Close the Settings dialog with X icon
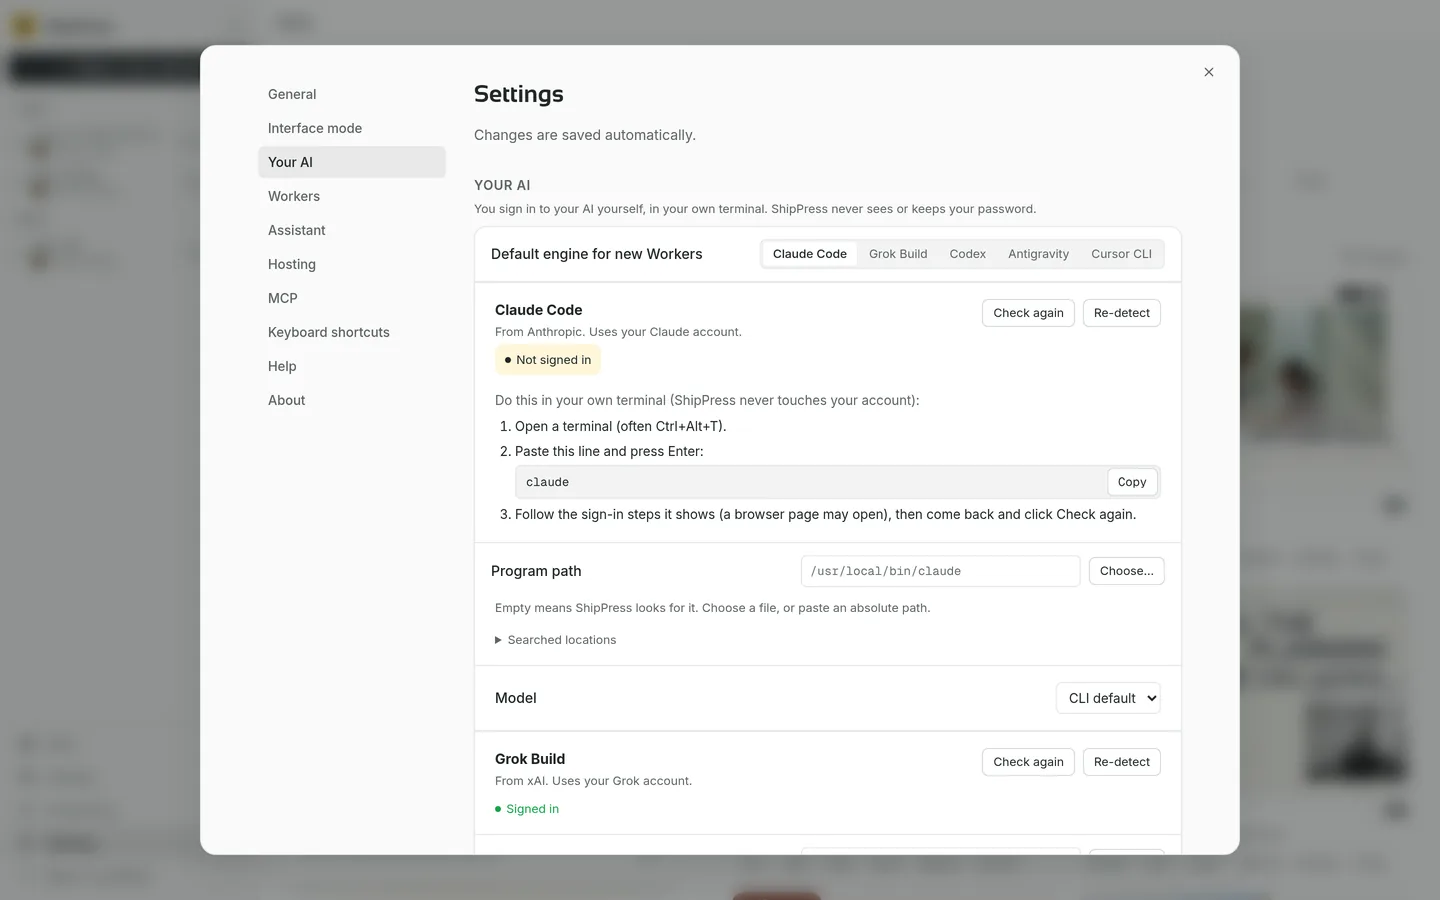1440x900 pixels. point(1209,72)
